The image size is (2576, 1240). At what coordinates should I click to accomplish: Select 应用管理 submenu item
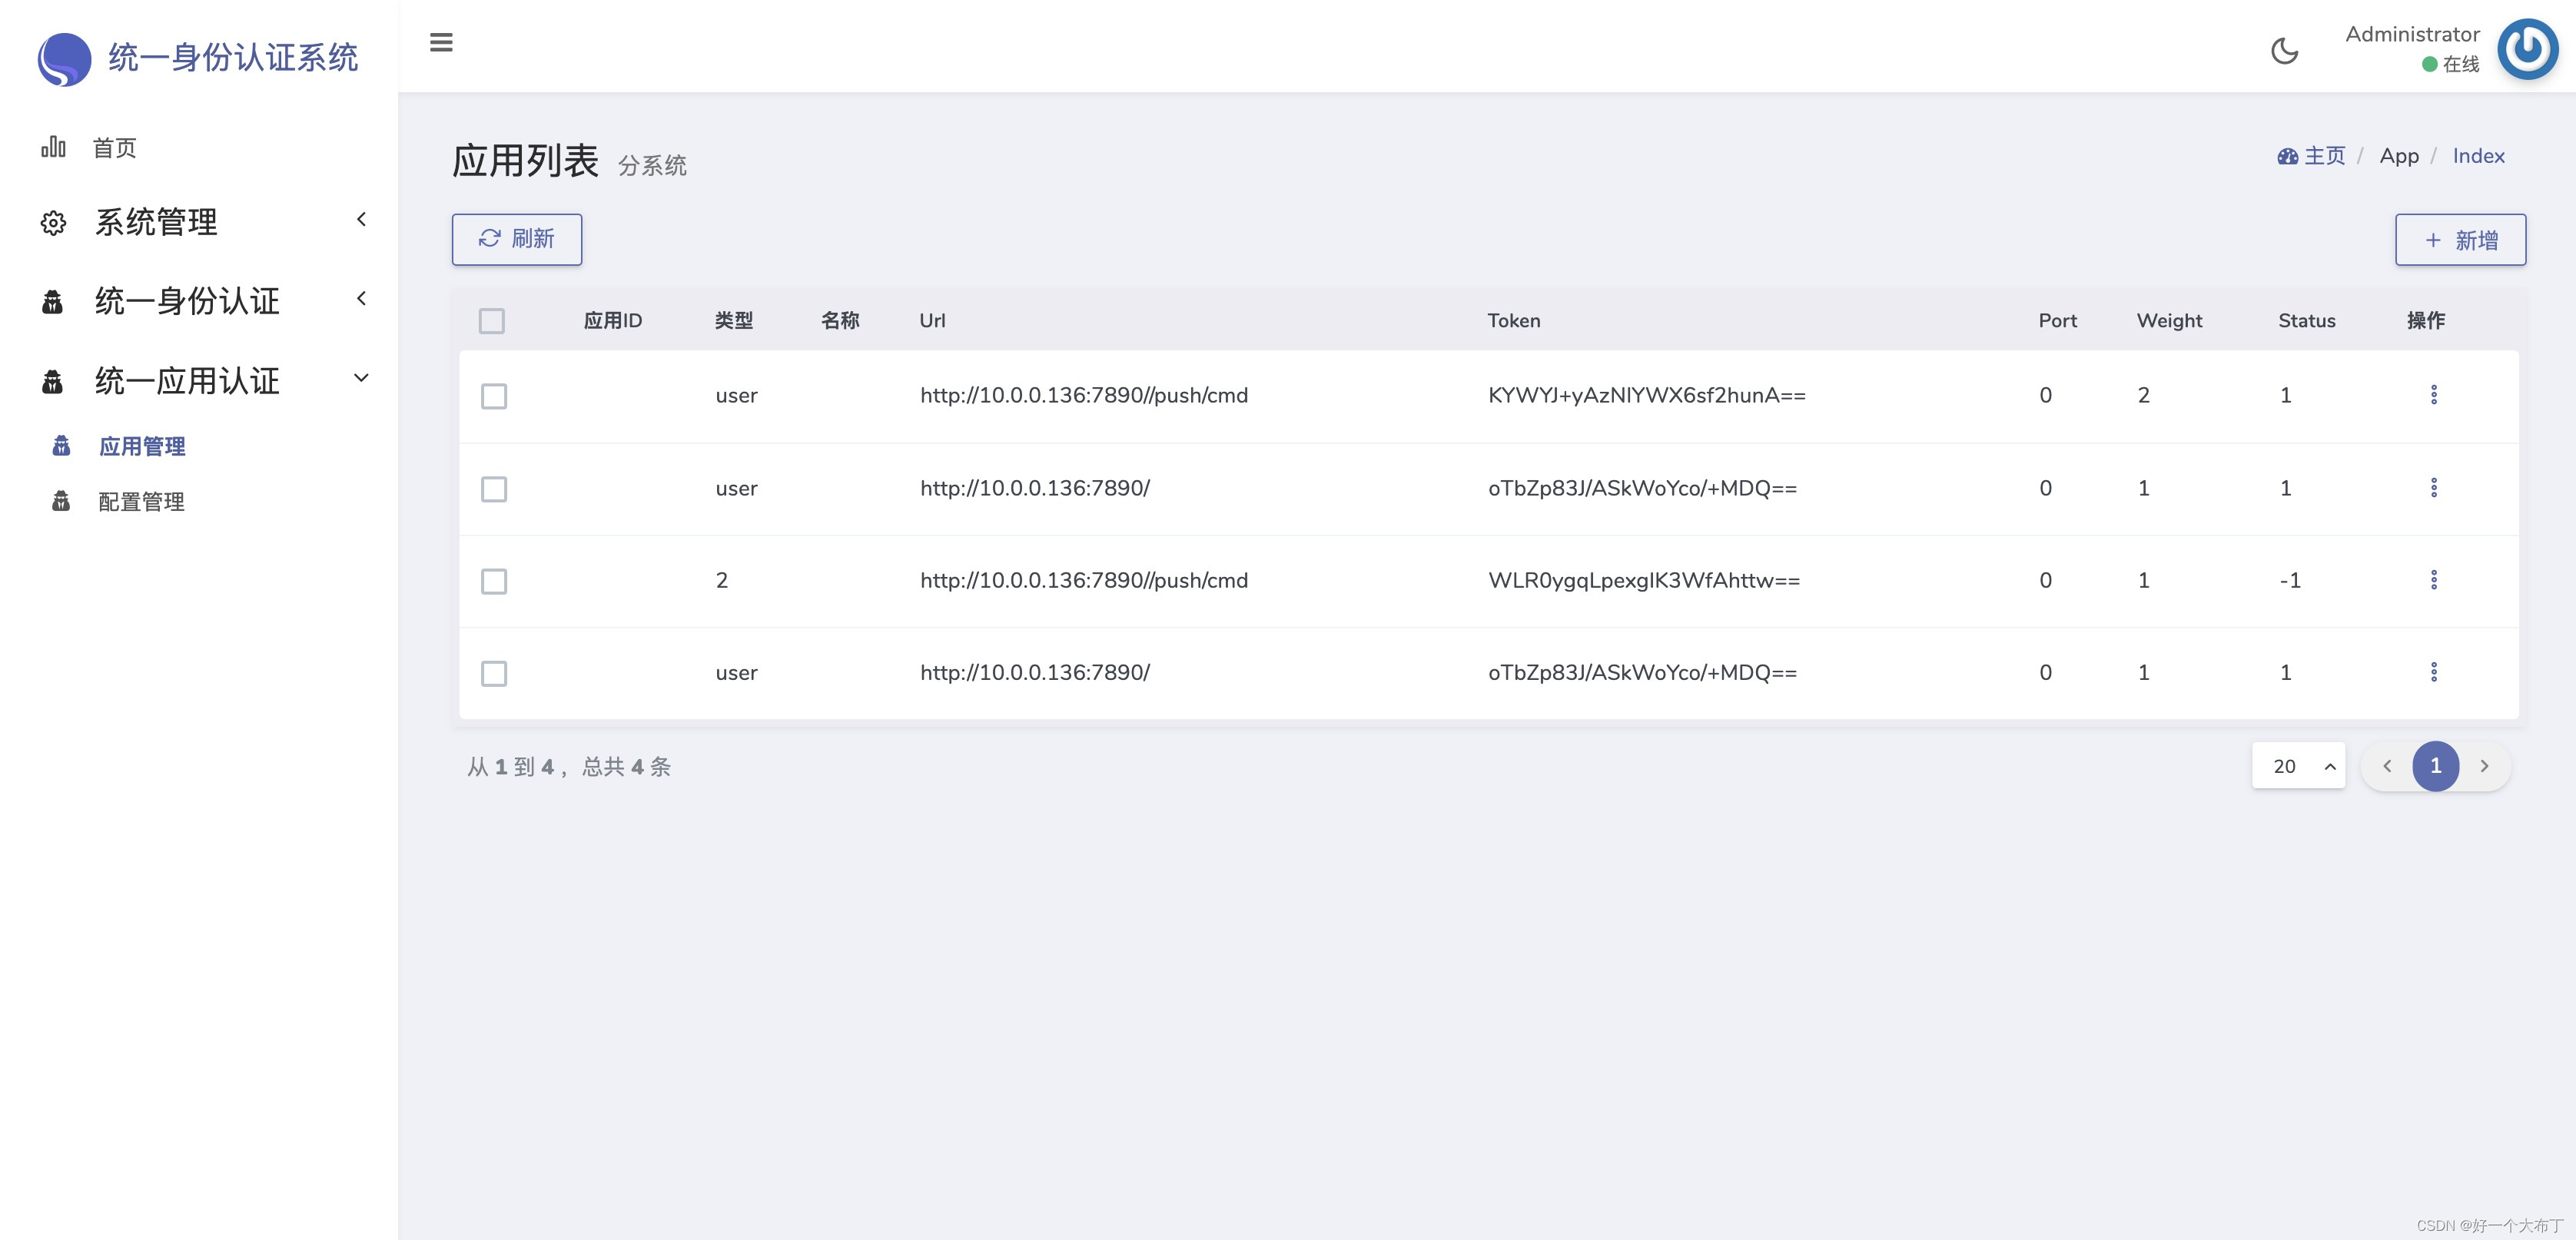point(142,446)
